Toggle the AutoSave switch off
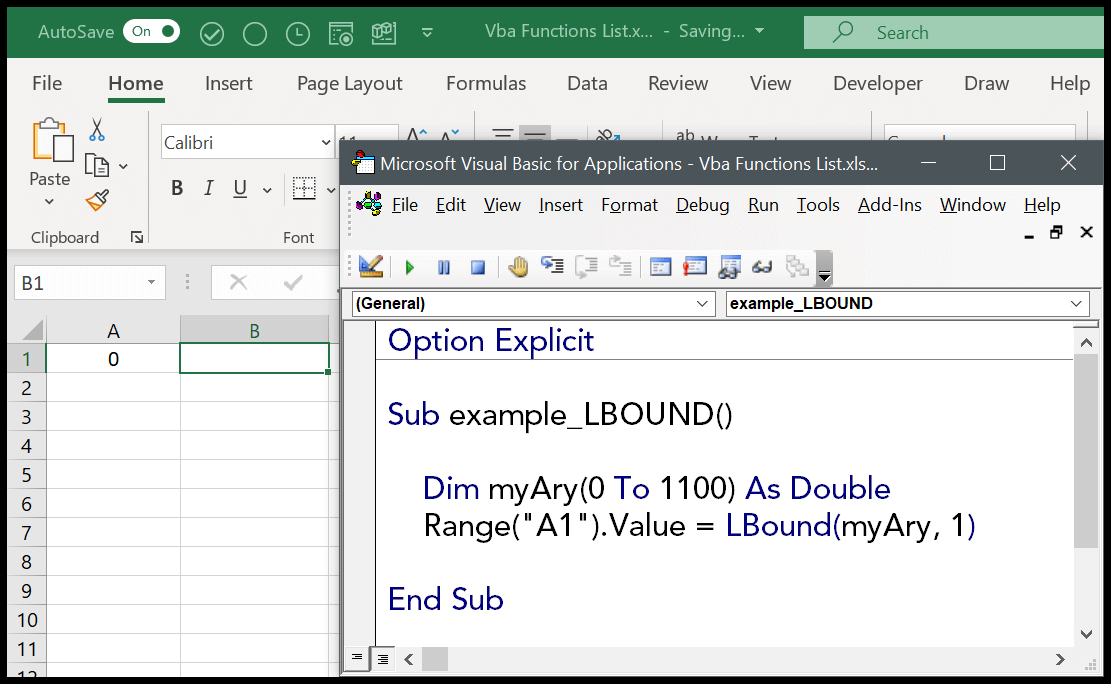Image resolution: width=1111 pixels, height=684 pixels. [x=151, y=32]
